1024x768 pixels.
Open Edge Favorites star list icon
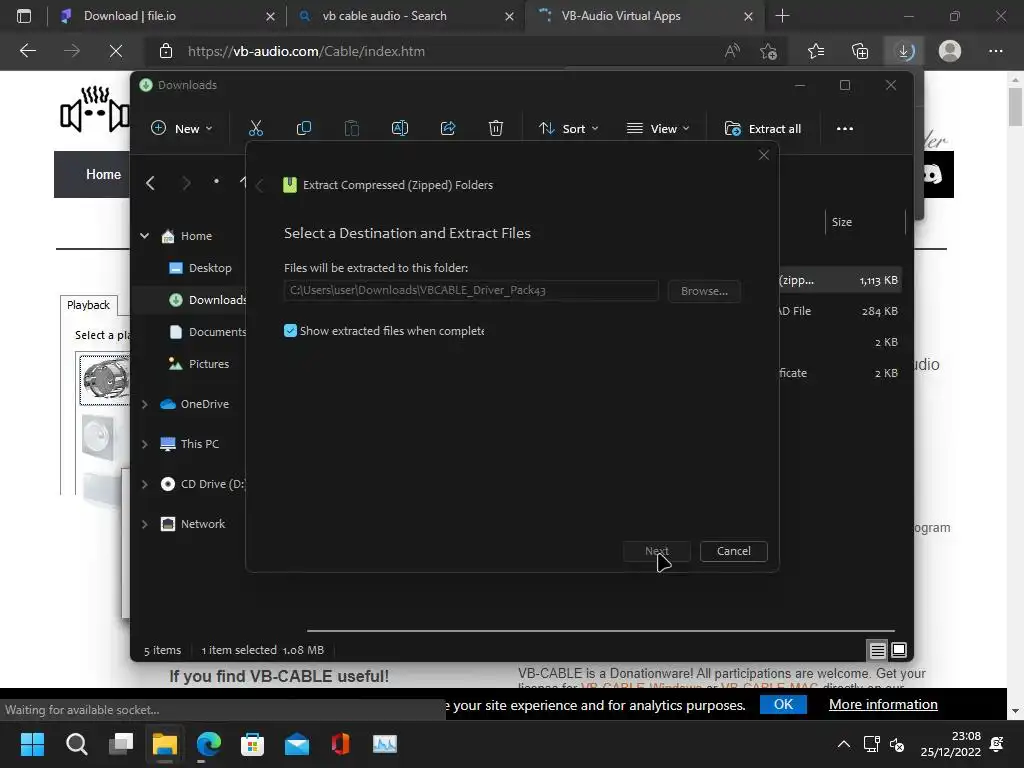816,51
